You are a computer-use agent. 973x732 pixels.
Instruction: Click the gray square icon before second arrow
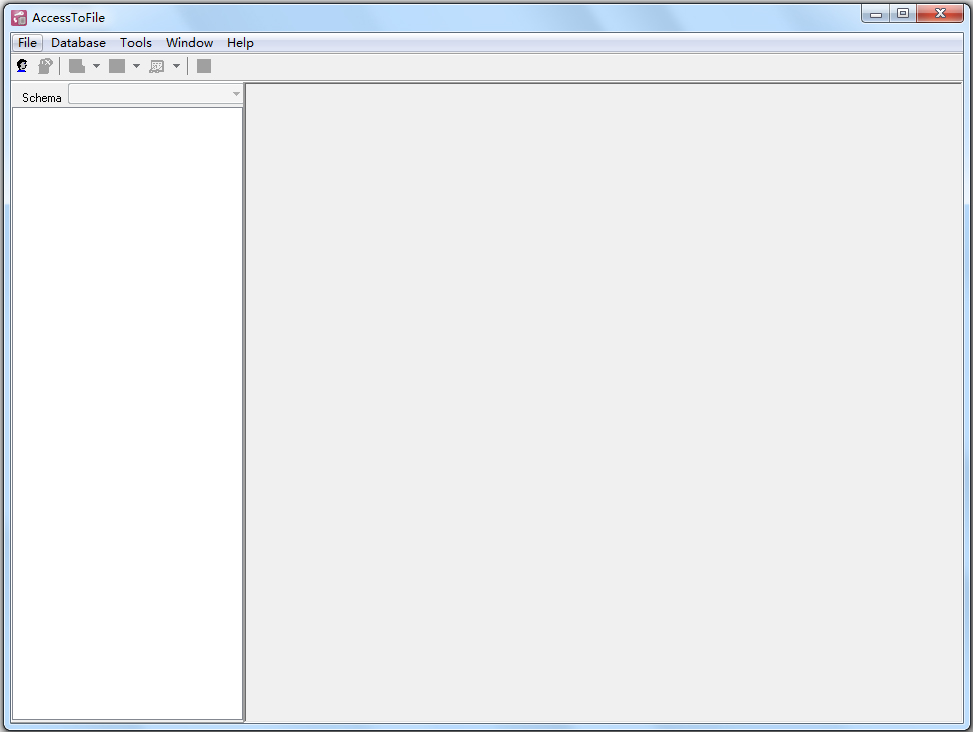(x=117, y=66)
